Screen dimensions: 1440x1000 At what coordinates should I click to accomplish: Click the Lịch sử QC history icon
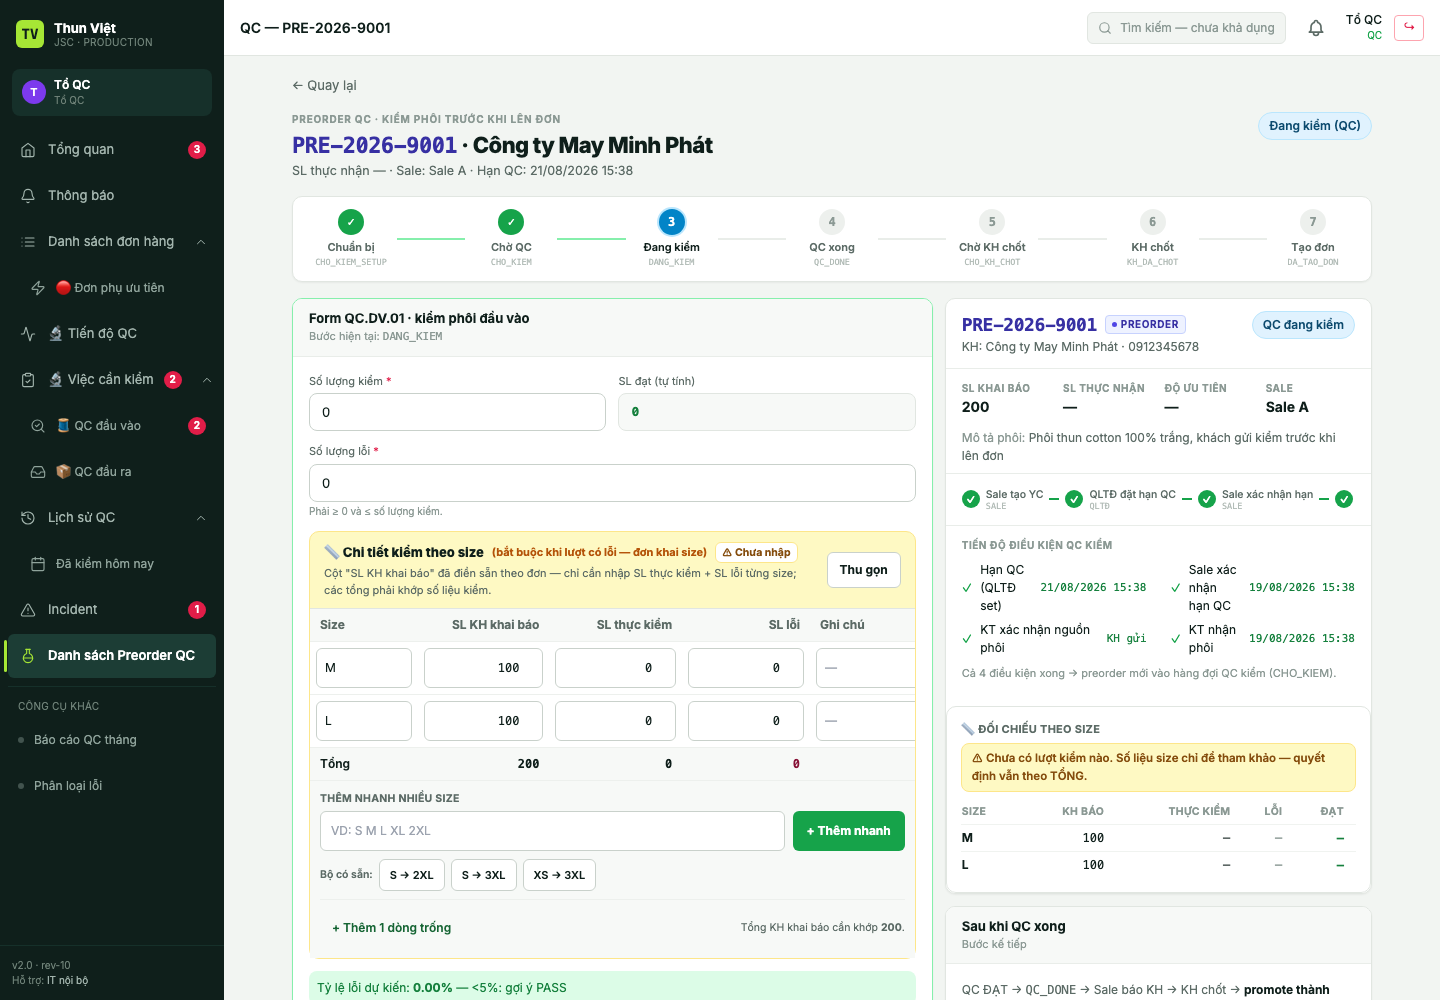coord(28,518)
